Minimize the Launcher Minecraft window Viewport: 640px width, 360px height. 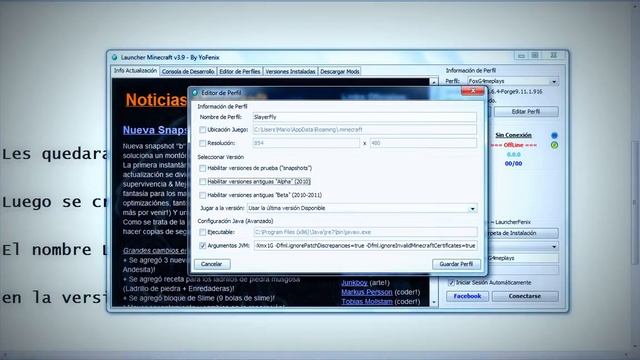(x=521, y=56)
